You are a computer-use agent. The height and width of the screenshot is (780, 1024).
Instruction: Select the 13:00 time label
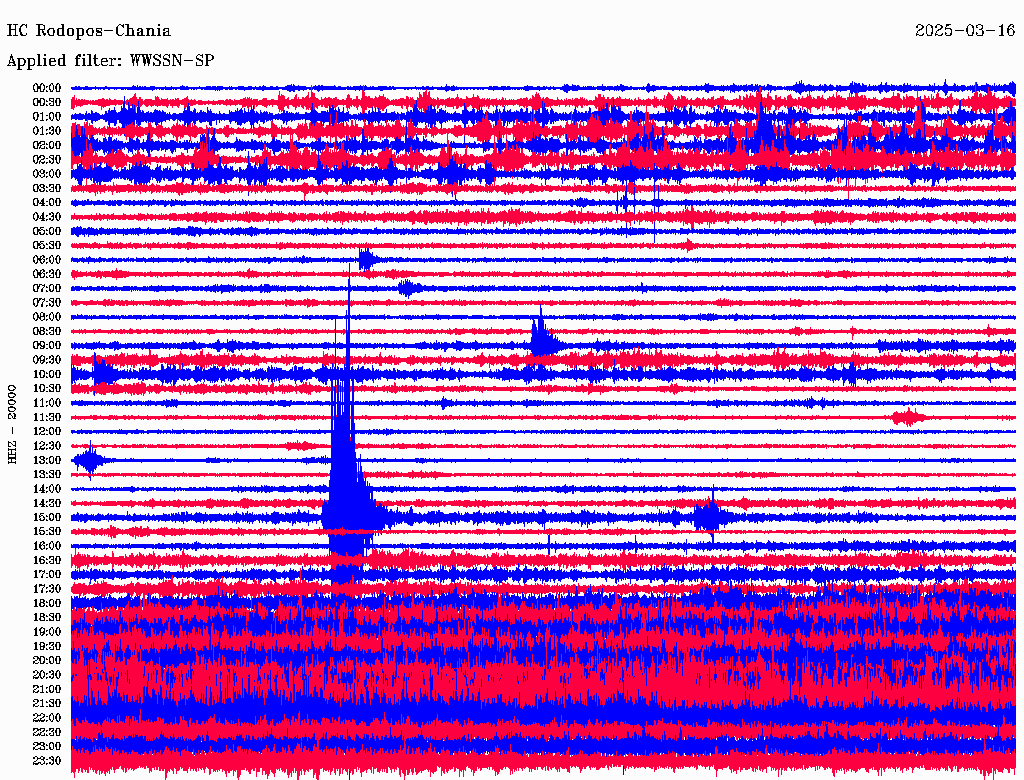47,461
